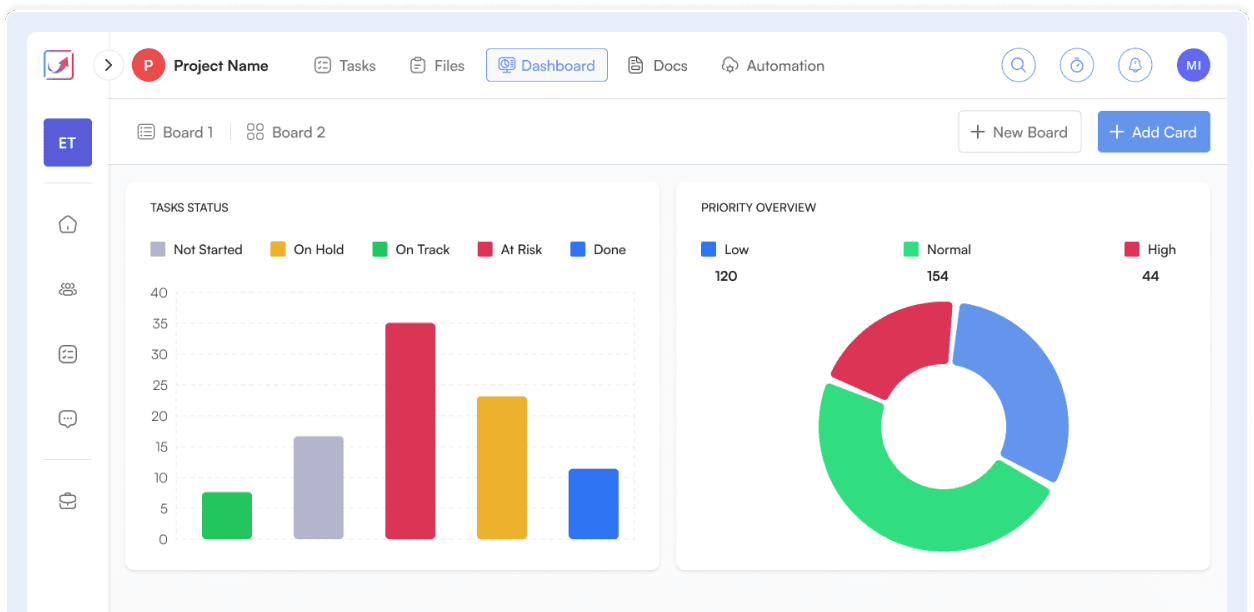Open the team members sidebar icon
This screenshot has height=612, width=1254.
(68, 290)
